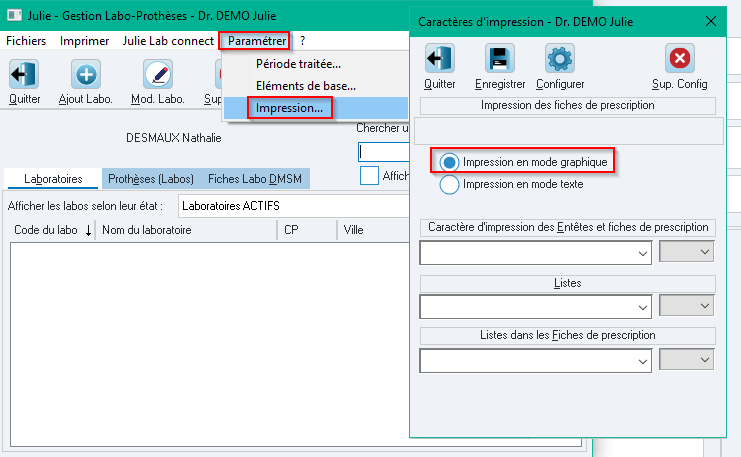Sort by Nom du laboratoire column header
The image size is (741, 457).
click(x=186, y=230)
